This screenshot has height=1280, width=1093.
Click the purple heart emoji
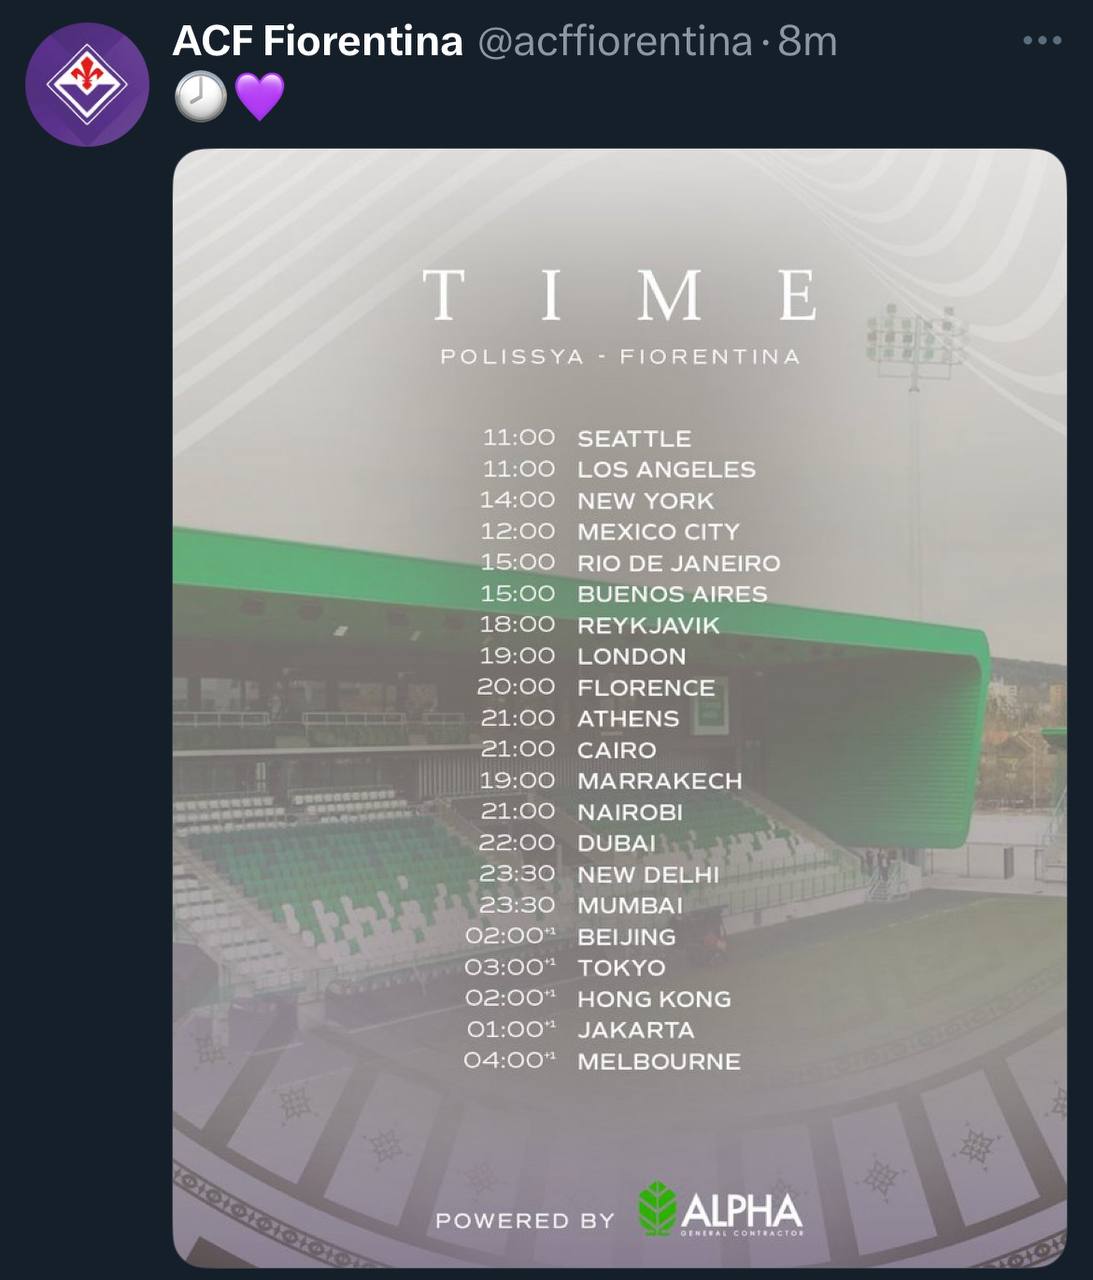click(259, 97)
